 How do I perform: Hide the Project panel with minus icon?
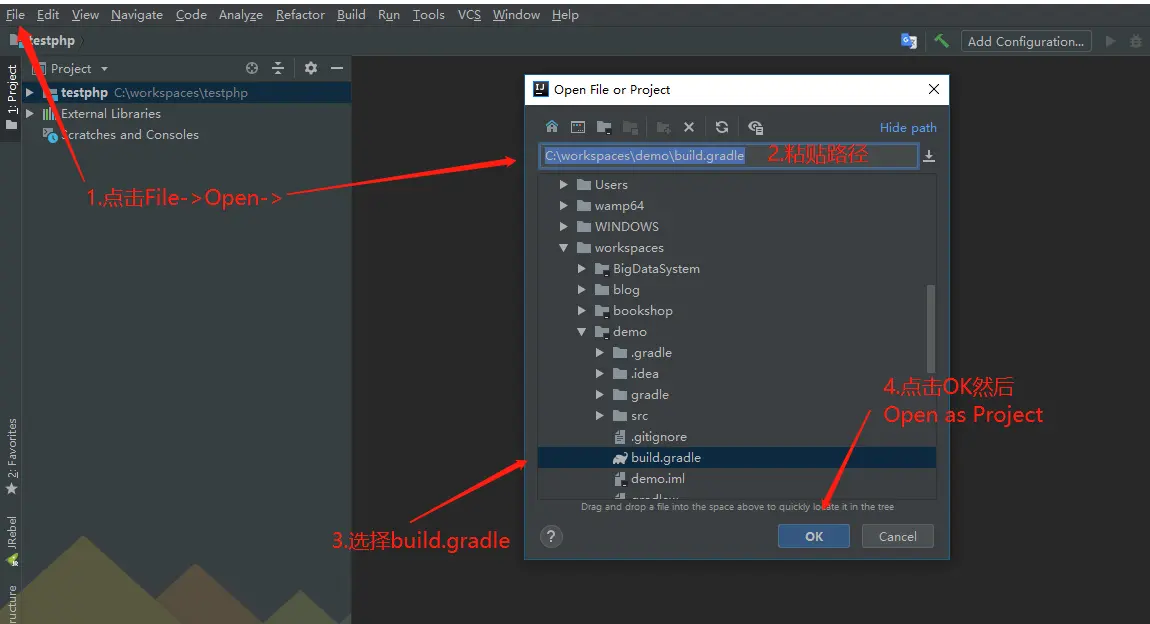[x=337, y=68]
